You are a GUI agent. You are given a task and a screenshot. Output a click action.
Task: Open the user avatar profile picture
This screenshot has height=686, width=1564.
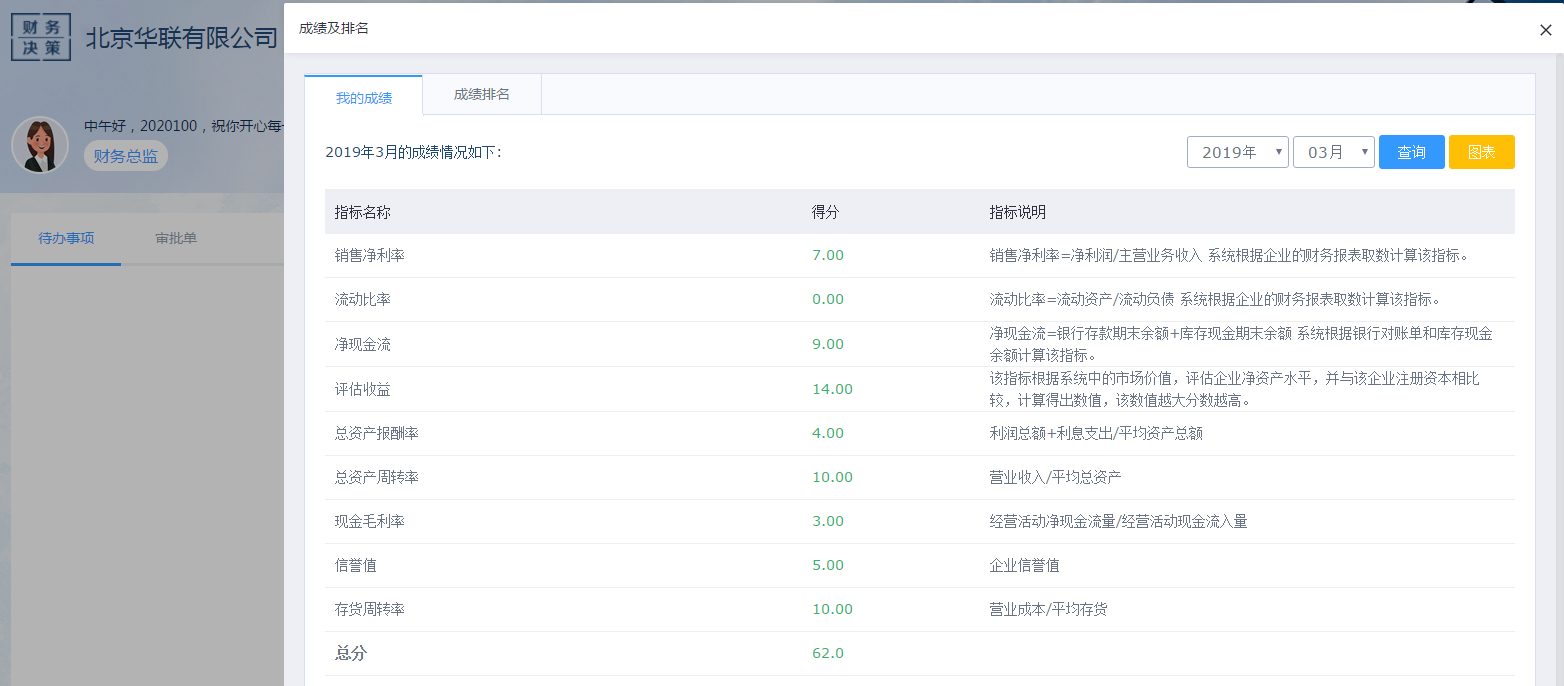click(x=40, y=145)
